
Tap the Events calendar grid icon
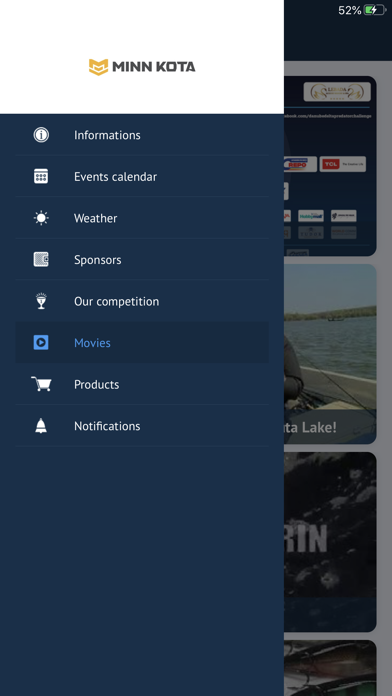pos(41,176)
